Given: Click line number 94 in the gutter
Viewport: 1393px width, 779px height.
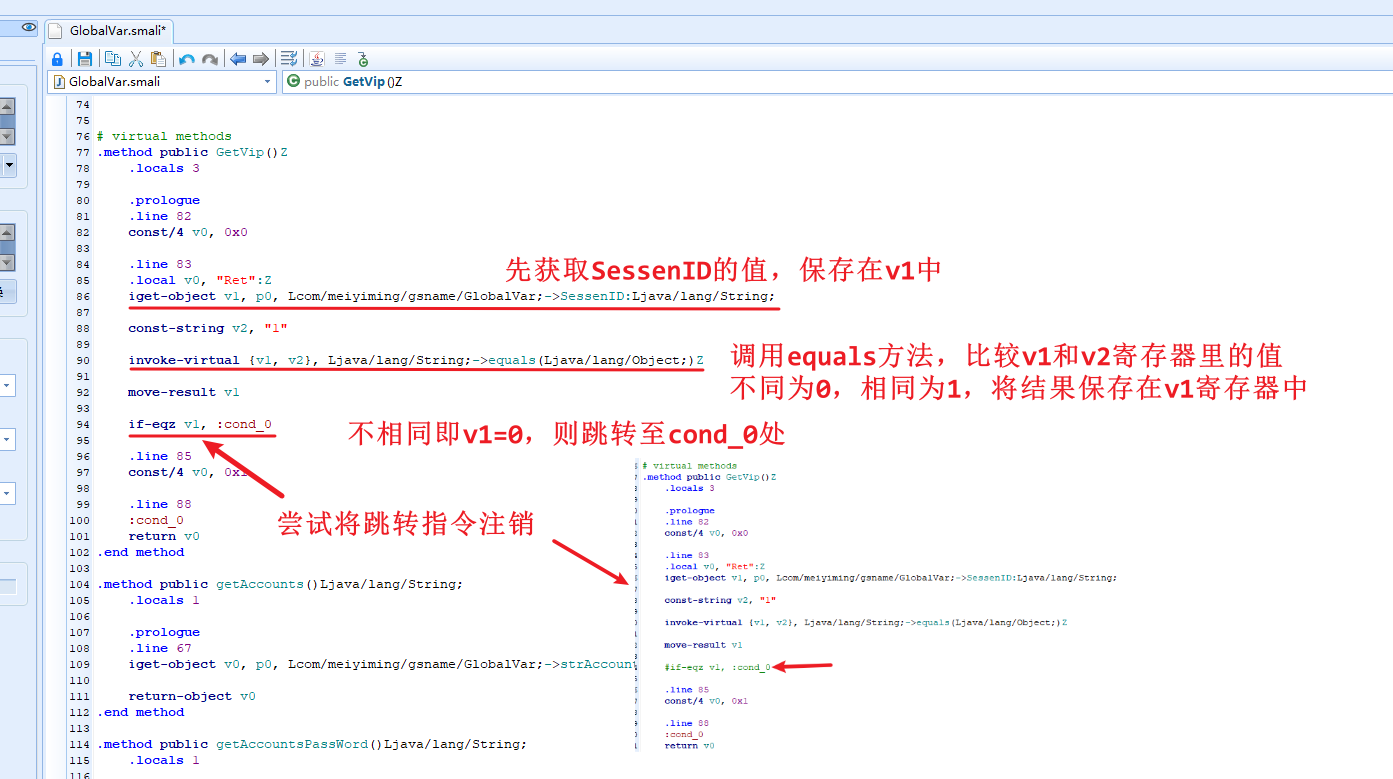Looking at the screenshot, I should pyautogui.click(x=81, y=424).
